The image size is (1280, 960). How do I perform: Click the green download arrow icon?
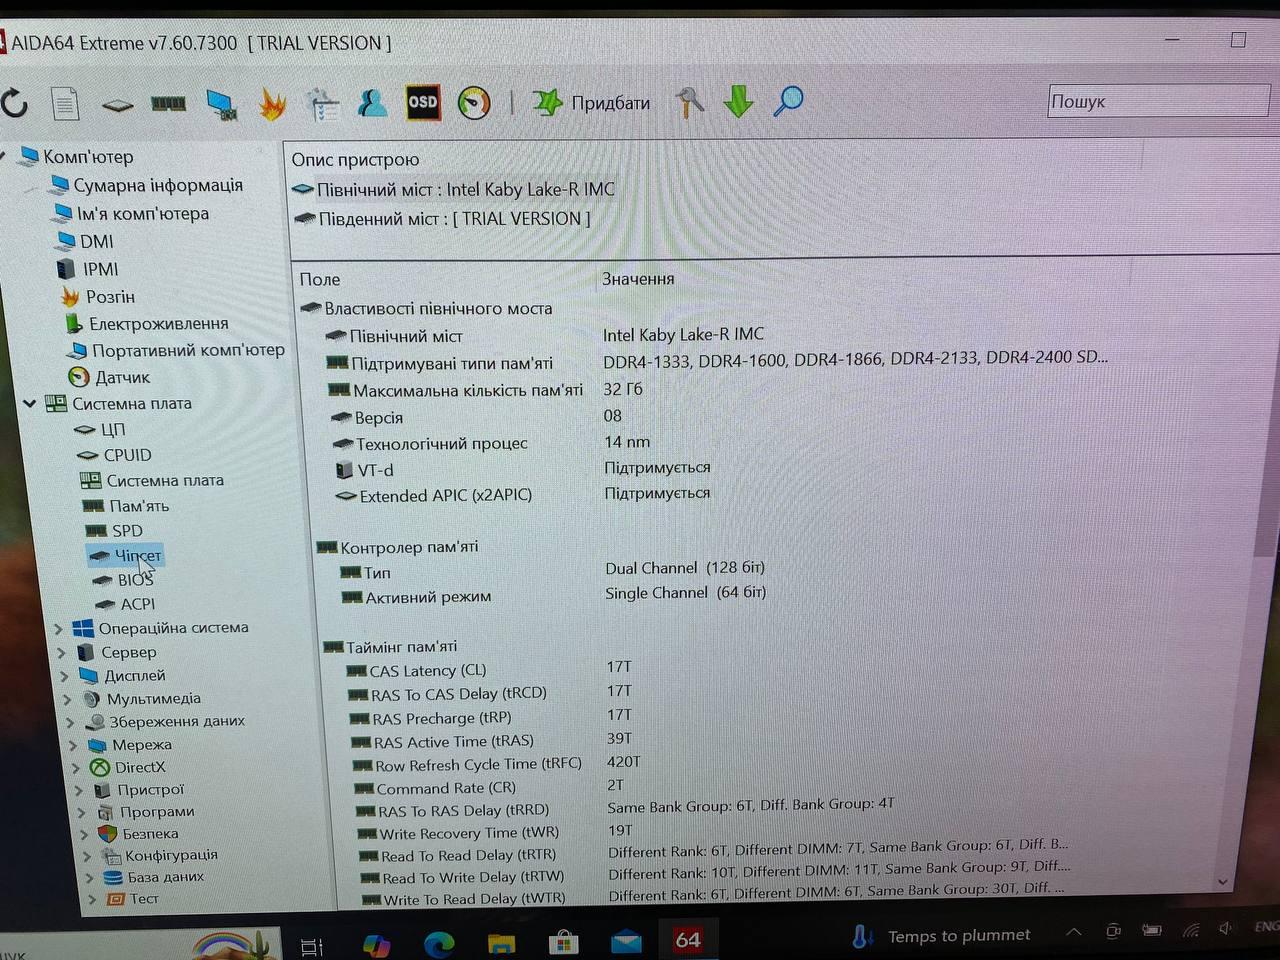pos(738,101)
